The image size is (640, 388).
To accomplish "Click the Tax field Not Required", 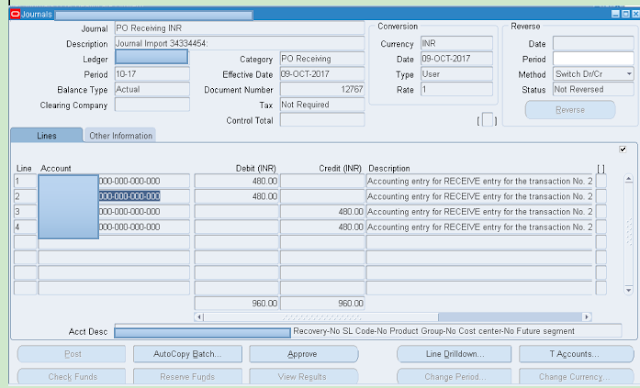I will [322, 104].
